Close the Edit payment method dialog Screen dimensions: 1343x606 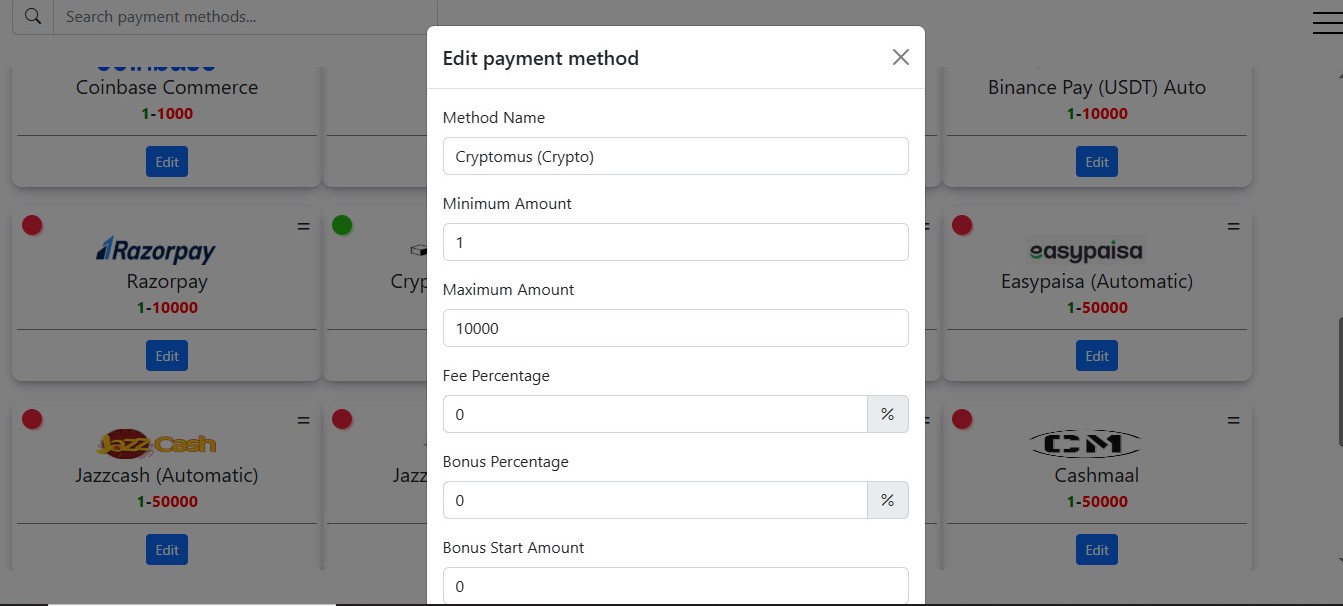click(x=901, y=57)
